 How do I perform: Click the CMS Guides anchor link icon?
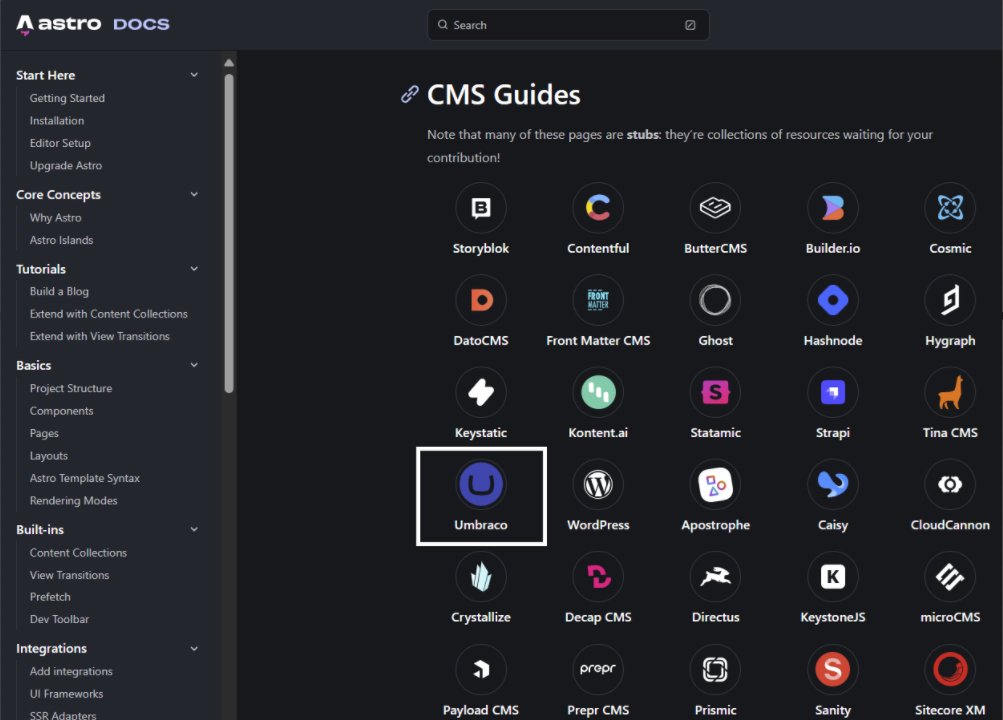pos(409,95)
